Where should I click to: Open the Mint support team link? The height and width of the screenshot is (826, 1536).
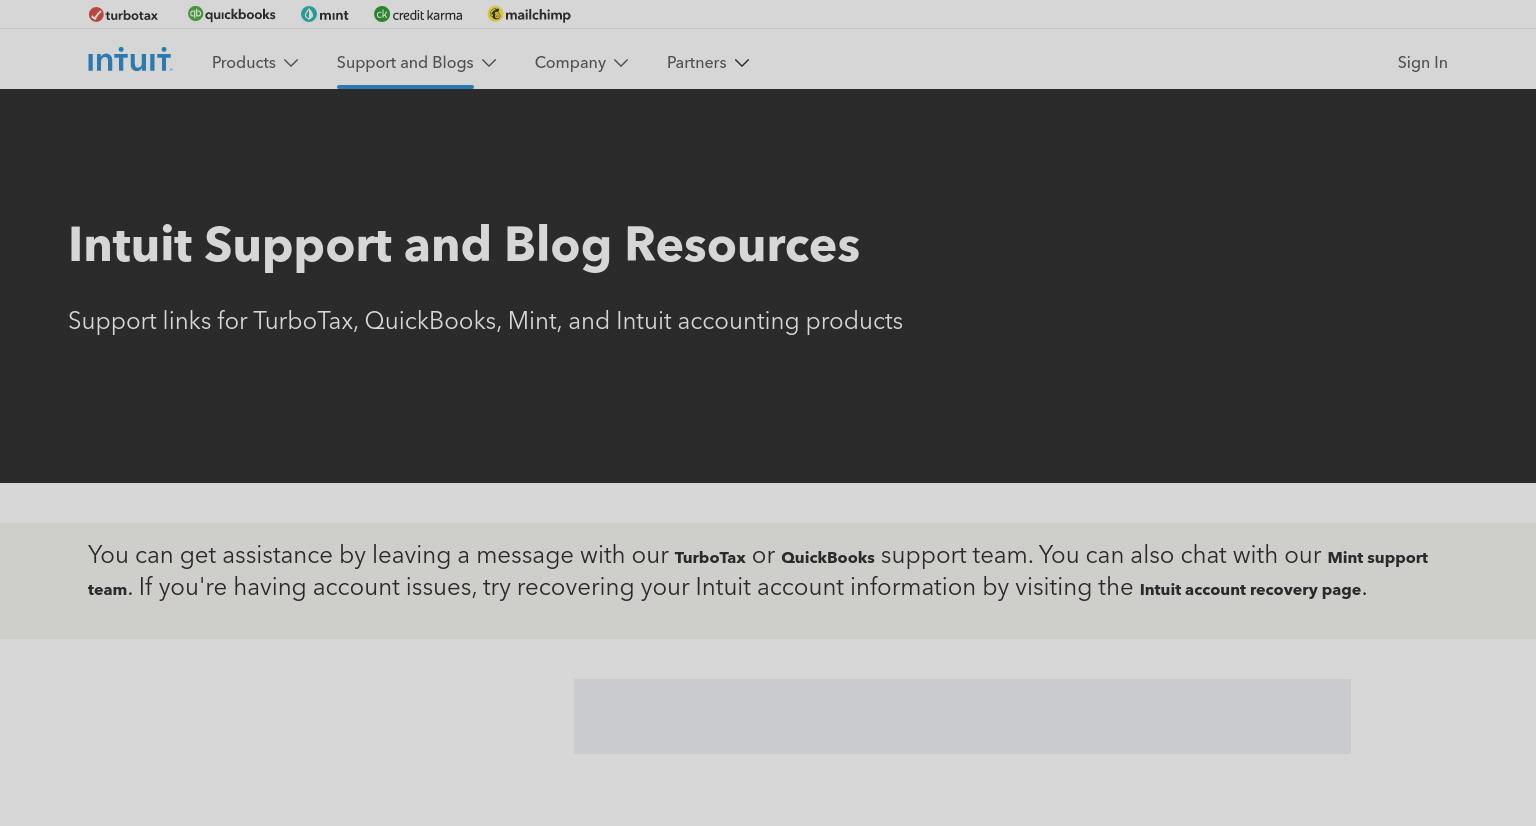coord(1377,558)
